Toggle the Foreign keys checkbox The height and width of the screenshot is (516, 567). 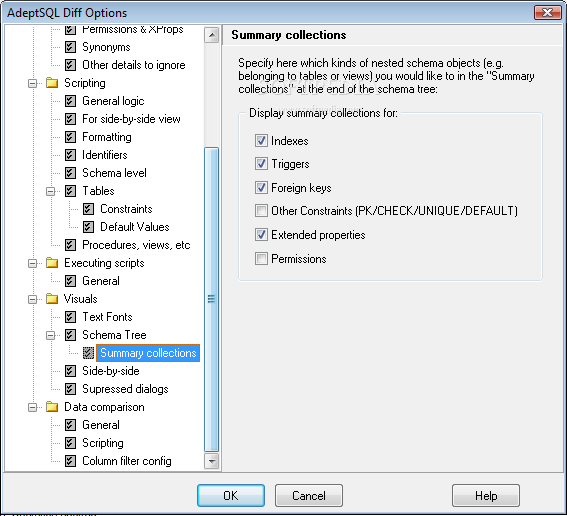261,188
